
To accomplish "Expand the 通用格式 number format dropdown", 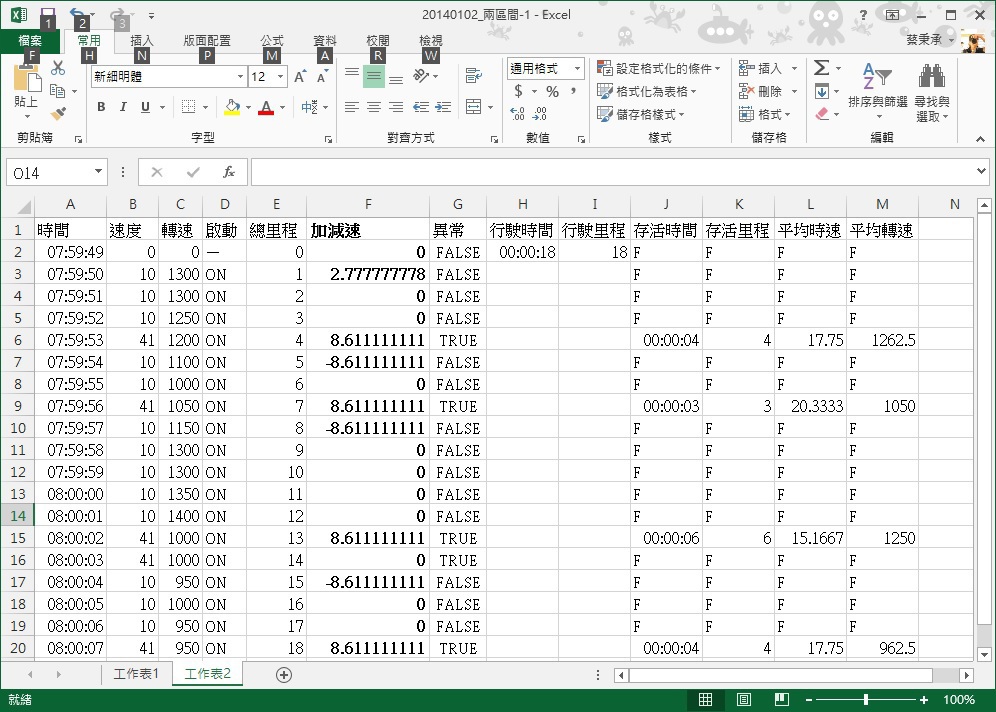I will point(577,68).
